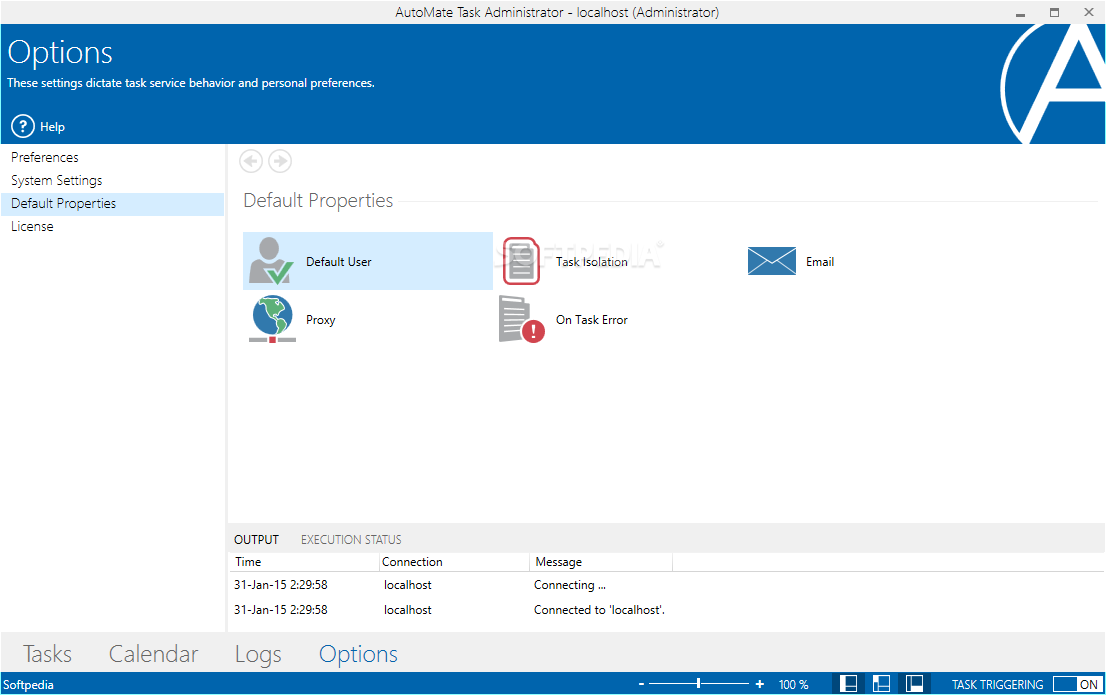Open the On Task Error icon
The image size is (1106, 695).
(x=521, y=320)
